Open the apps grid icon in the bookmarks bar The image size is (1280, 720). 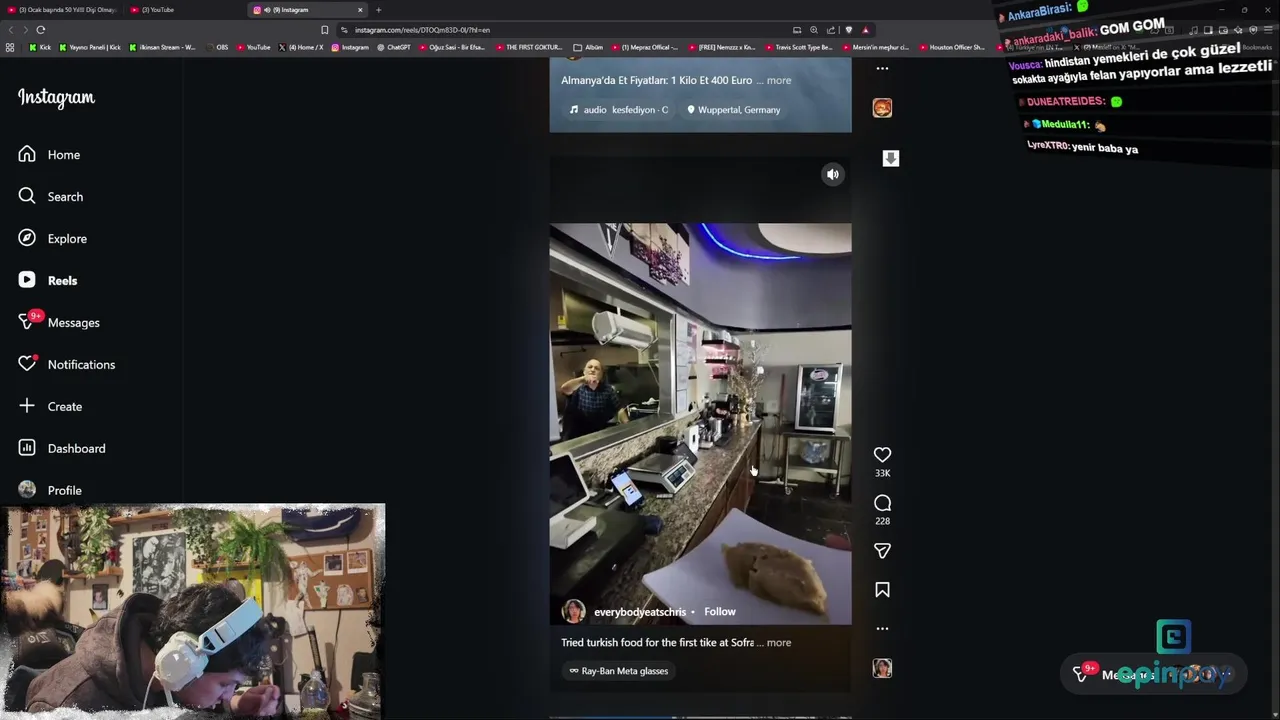click(10, 47)
